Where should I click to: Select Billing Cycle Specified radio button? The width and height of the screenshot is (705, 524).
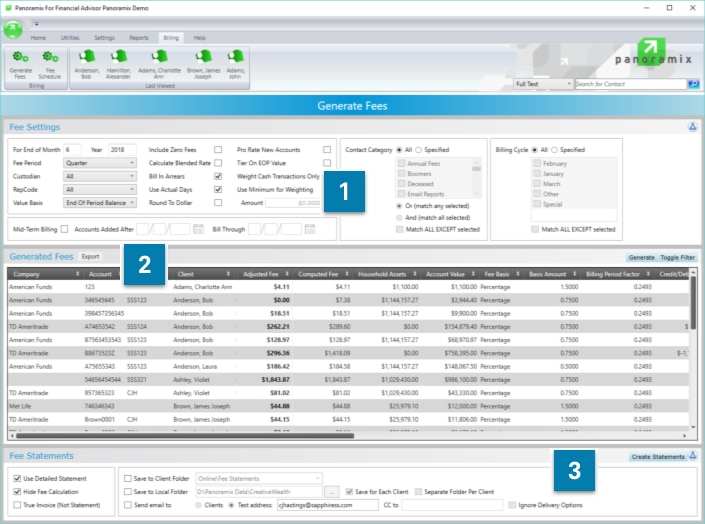(554, 150)
